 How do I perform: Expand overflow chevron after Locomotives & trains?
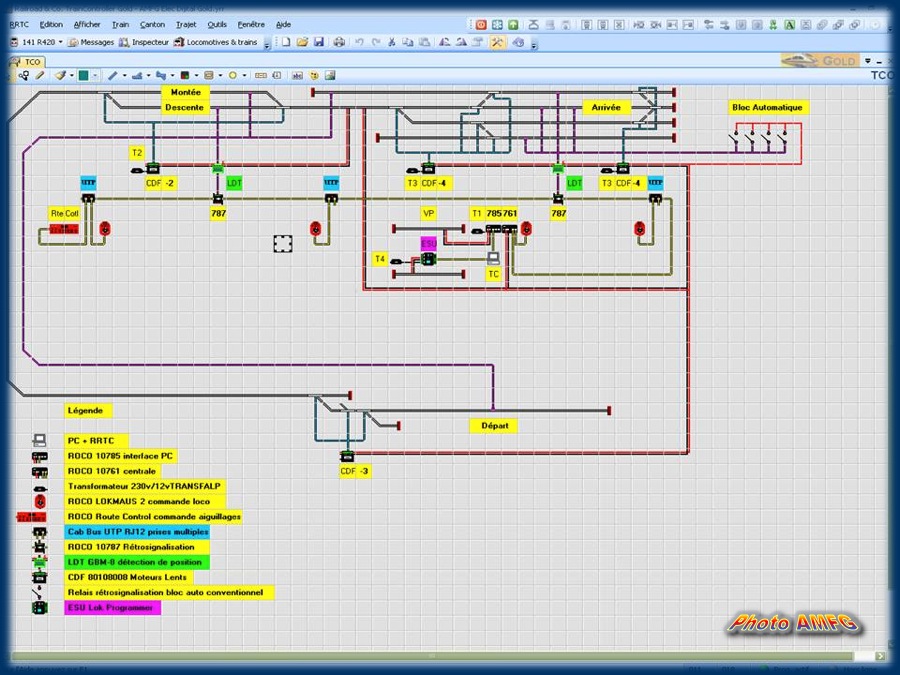pos(267,45)
